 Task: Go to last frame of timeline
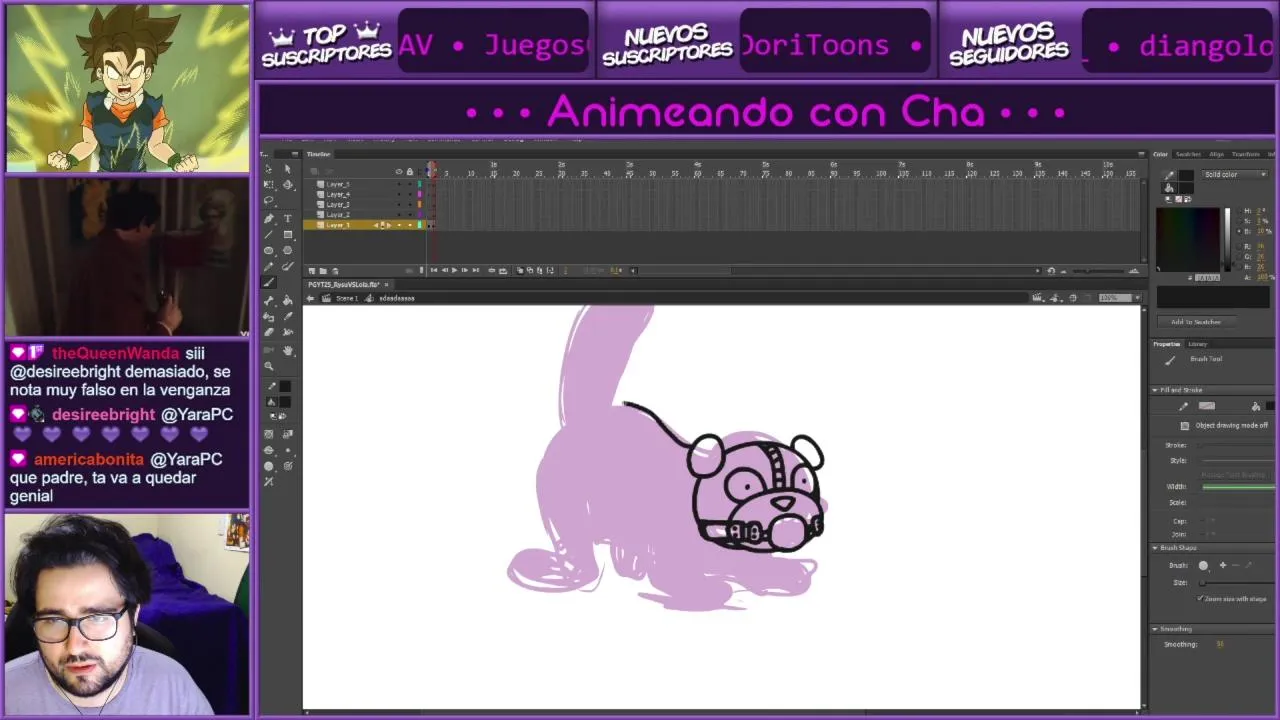click(476, 270)
